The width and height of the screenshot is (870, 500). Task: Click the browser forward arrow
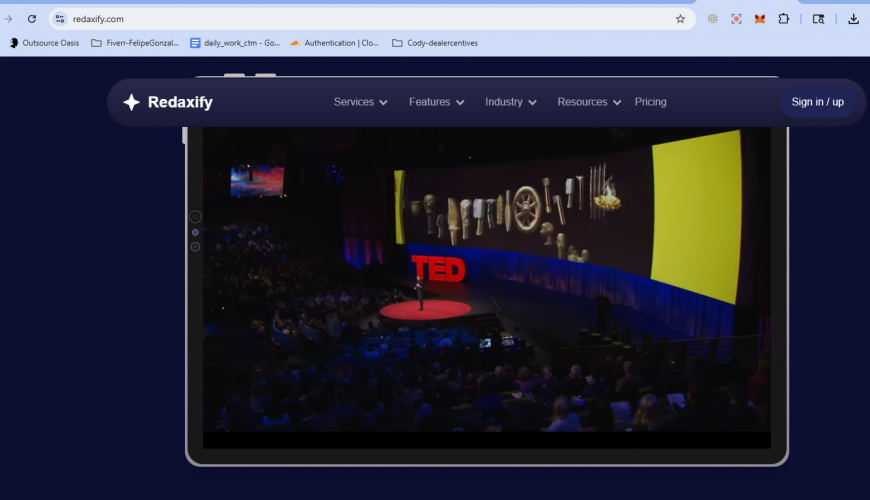point(8,19)
